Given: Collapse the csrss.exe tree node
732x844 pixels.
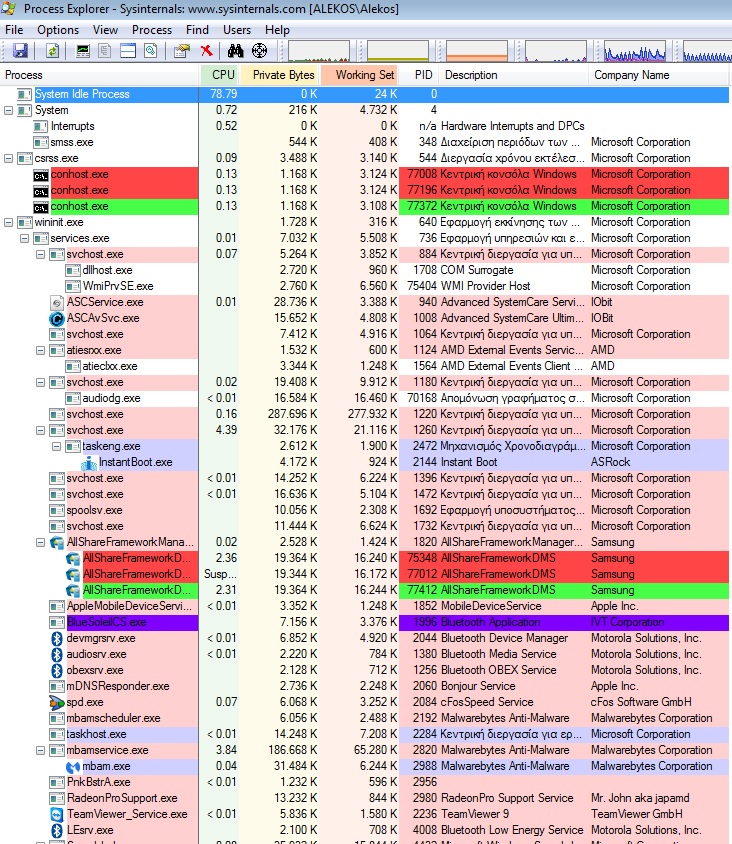Looking at the screenshot, I should pyautogui.click(x=8, y=158).
